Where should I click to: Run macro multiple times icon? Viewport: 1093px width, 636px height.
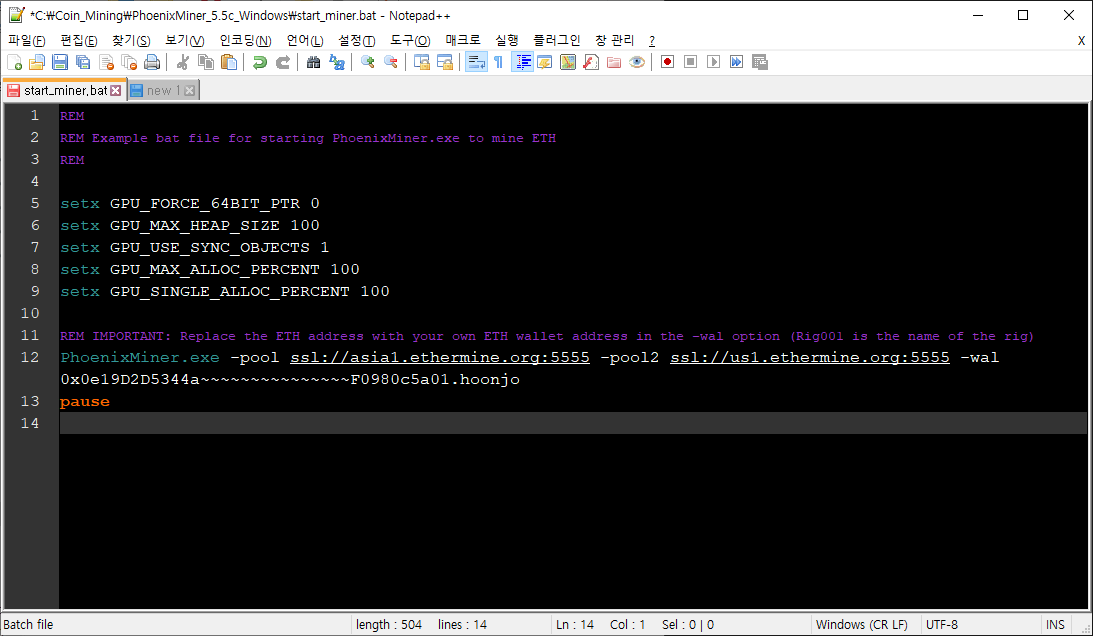pos(736,62)
